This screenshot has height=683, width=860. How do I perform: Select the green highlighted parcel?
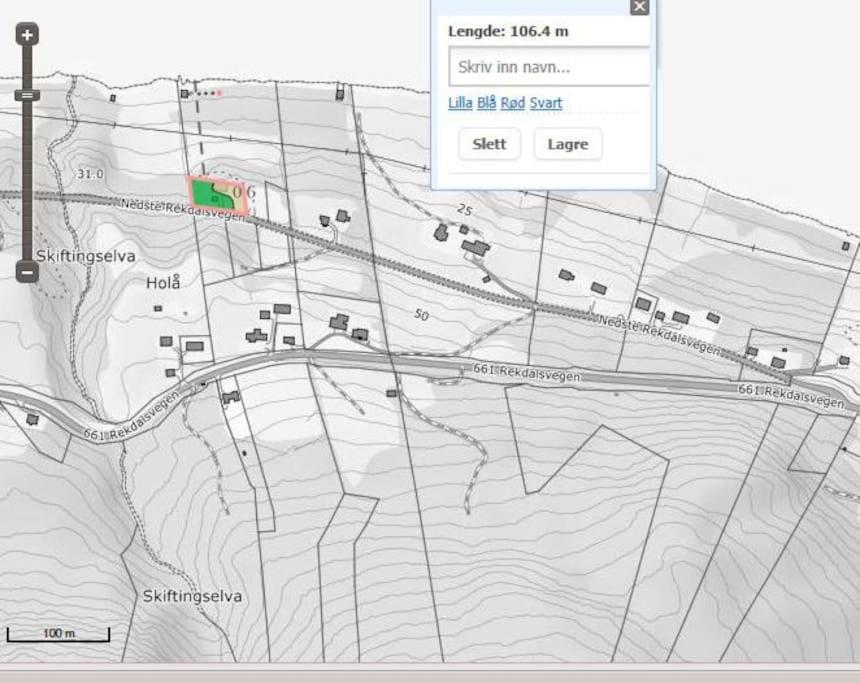coord(211,195)
